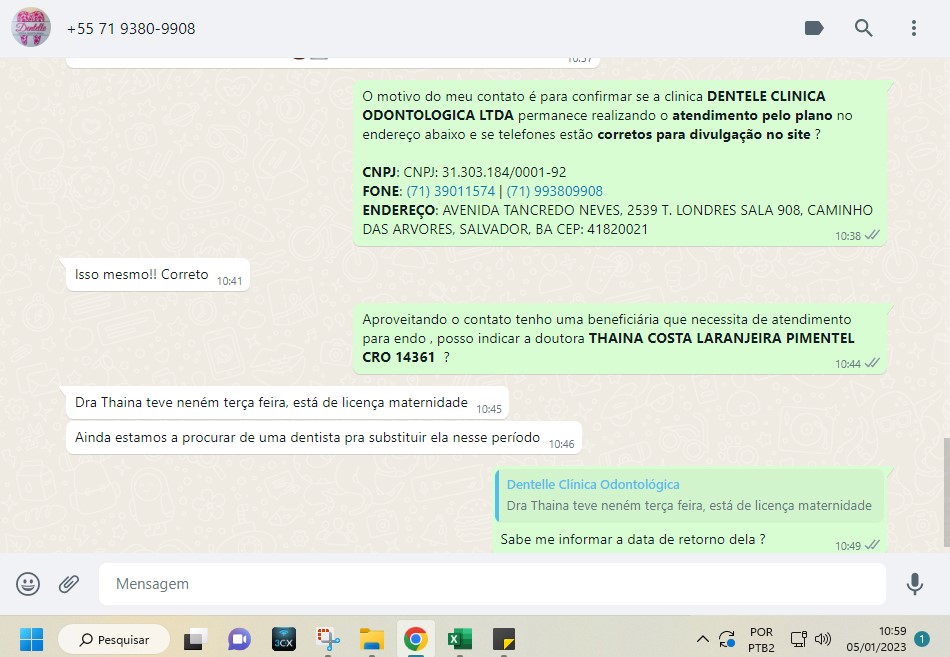Click phone link (71) 39011574

point(450,191)
